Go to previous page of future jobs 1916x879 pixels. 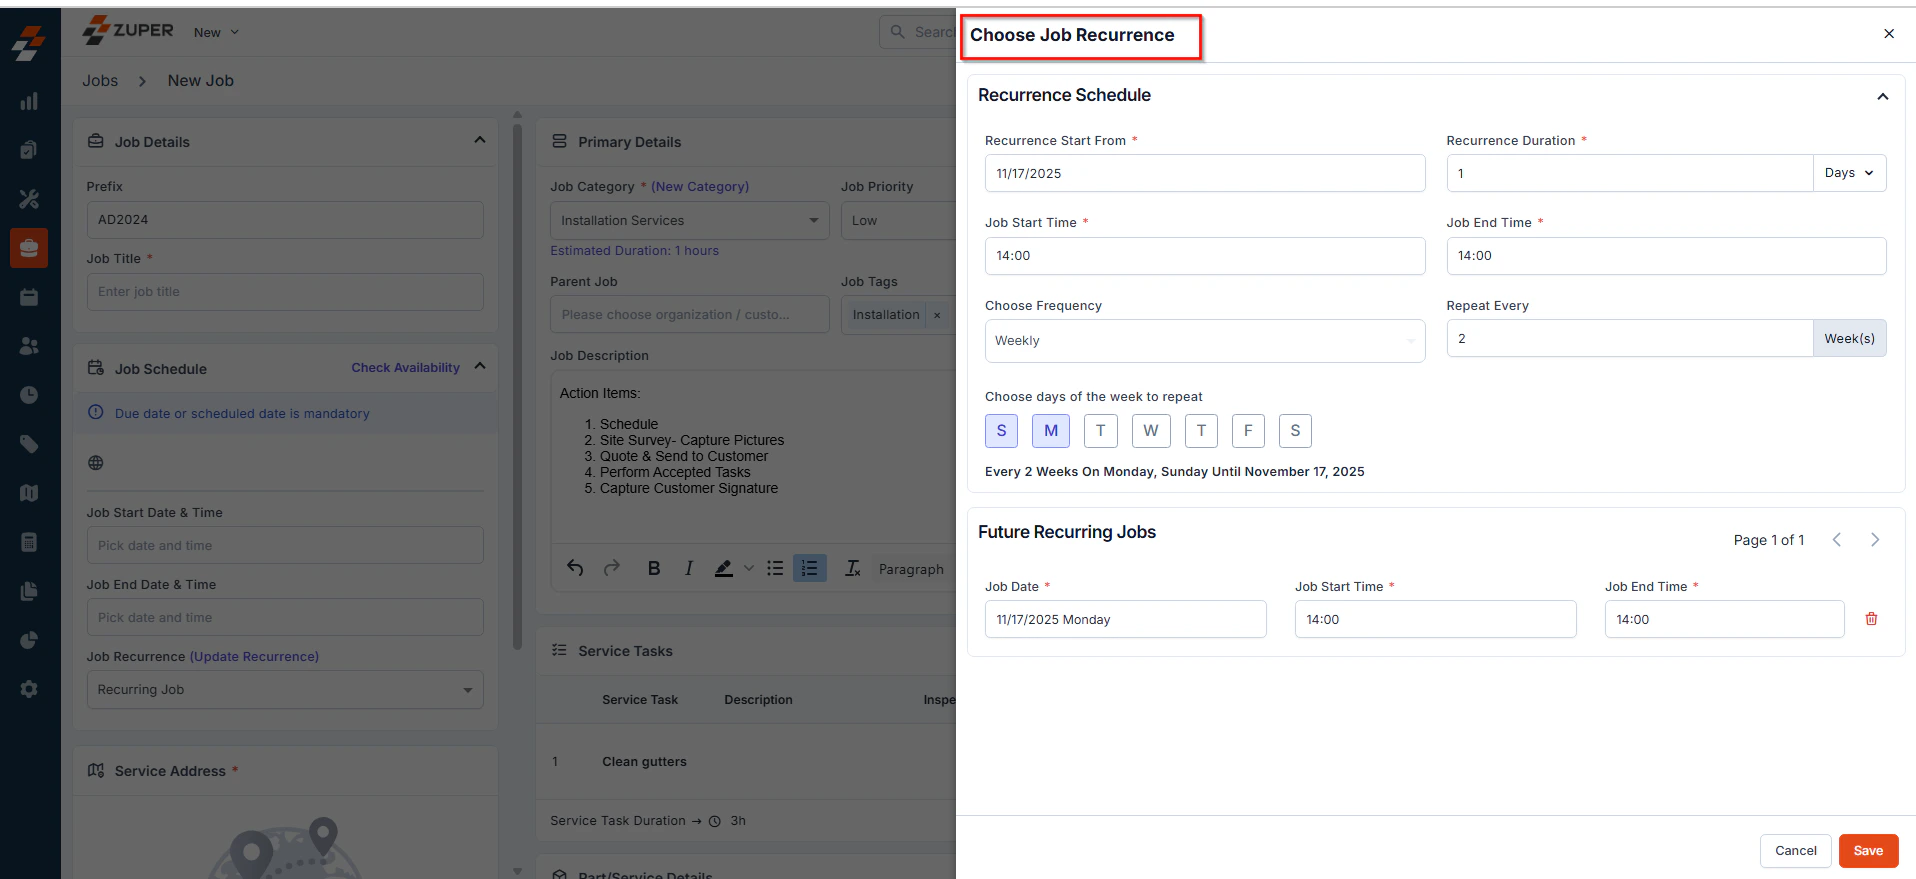click(1837, 540)
